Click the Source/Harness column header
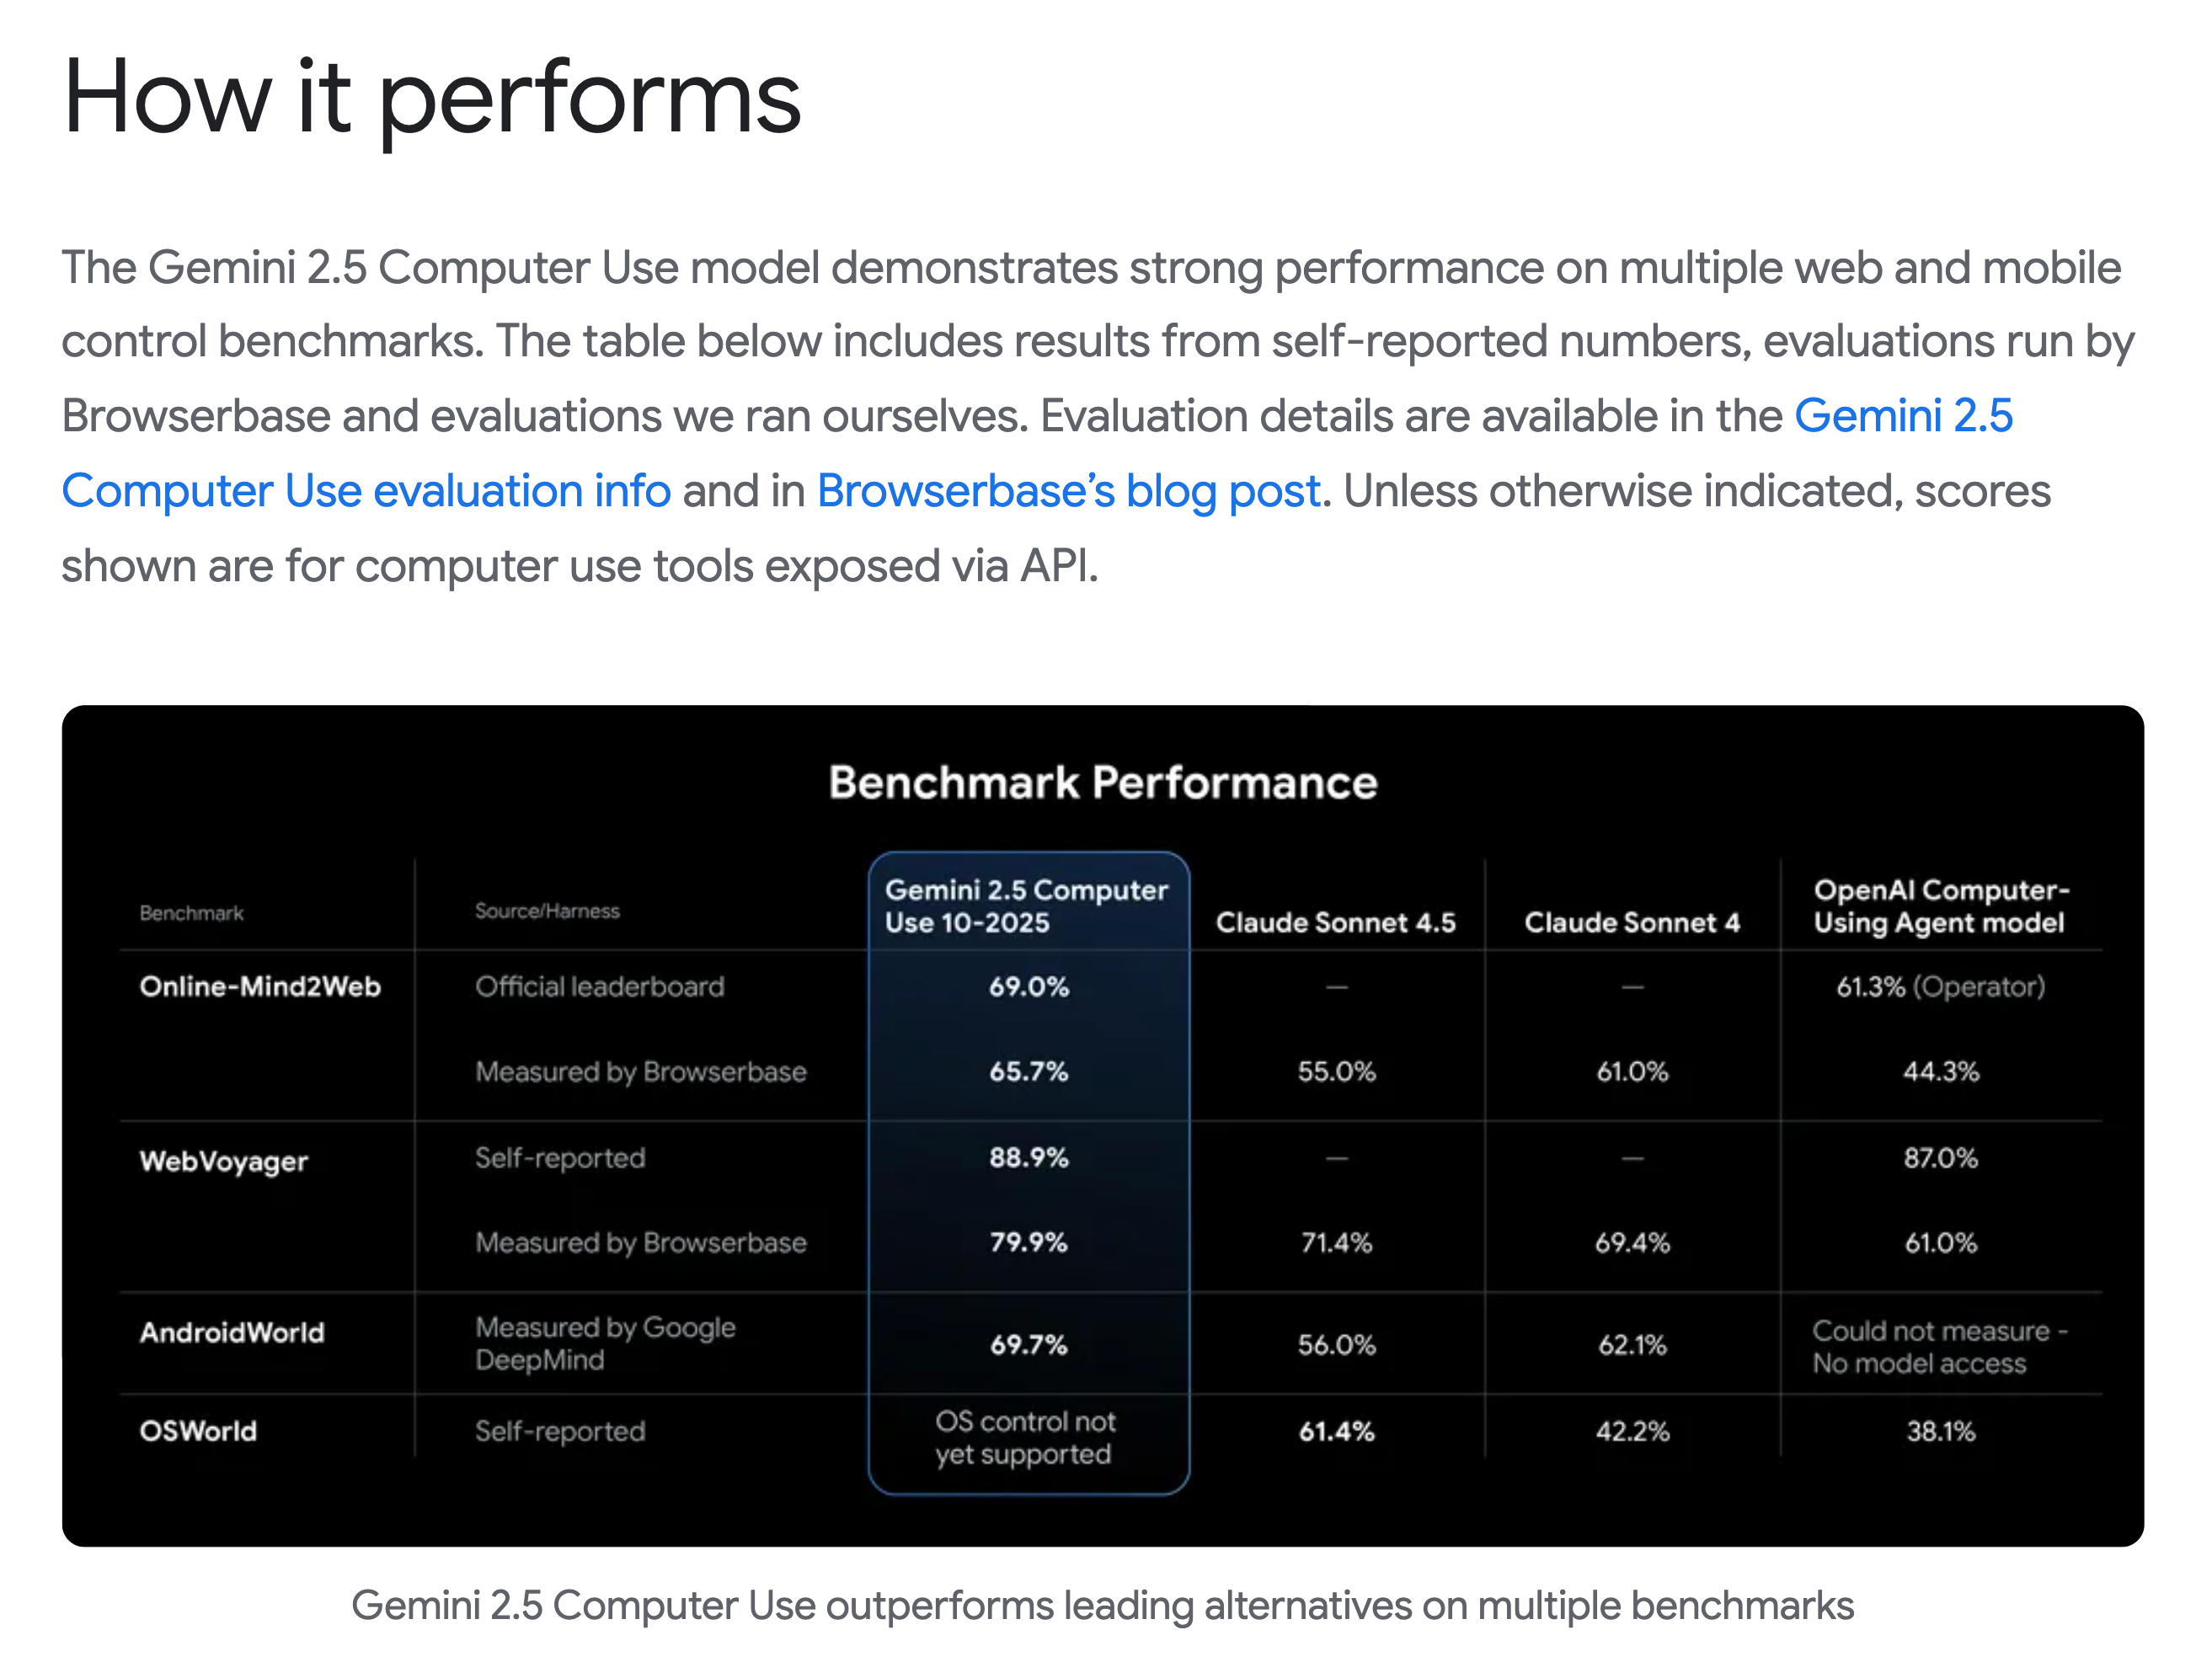2212x1678 pixels. coord(547,911)
